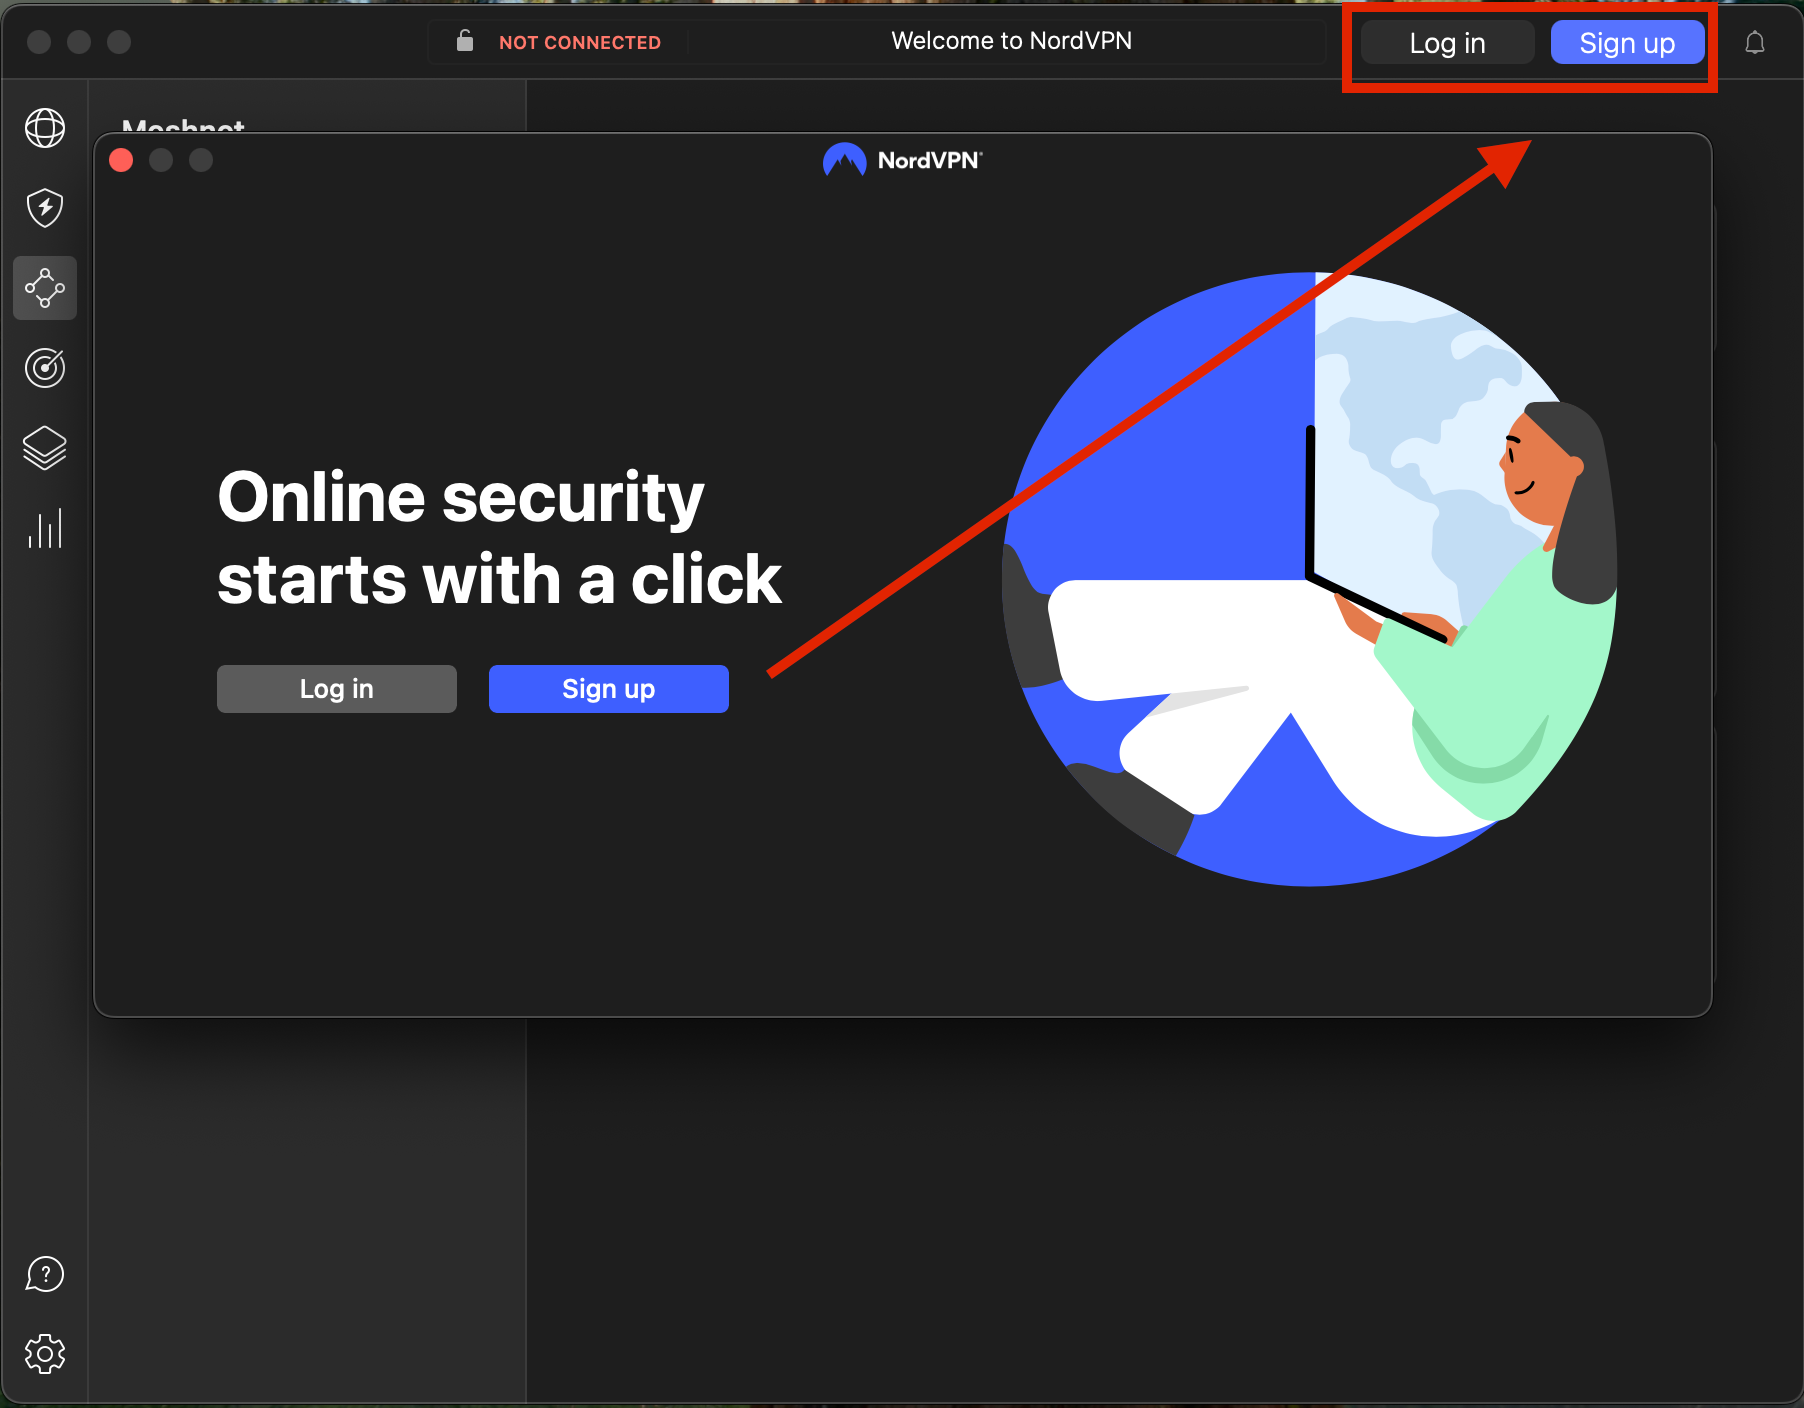The width and height of the screenshot is (1804, 1408).
Task: Click the NOT CONNECTED status label
Action: [x=580, y=43]
